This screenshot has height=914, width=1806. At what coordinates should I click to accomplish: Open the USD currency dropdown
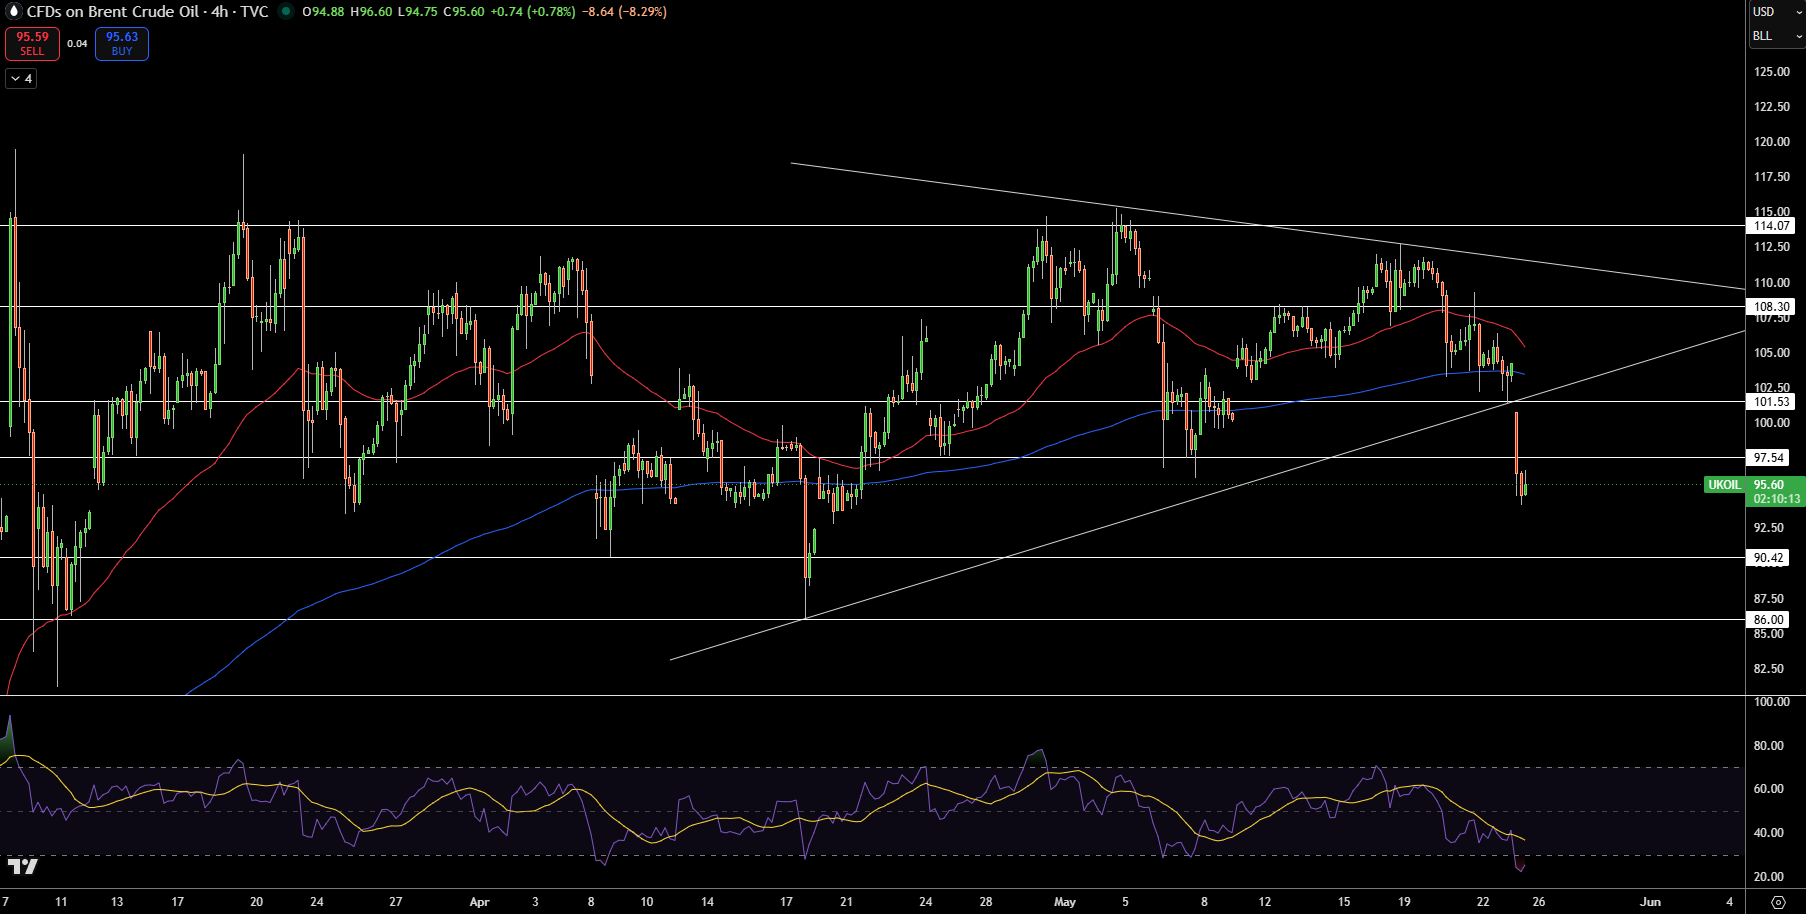pos(1776,12)
